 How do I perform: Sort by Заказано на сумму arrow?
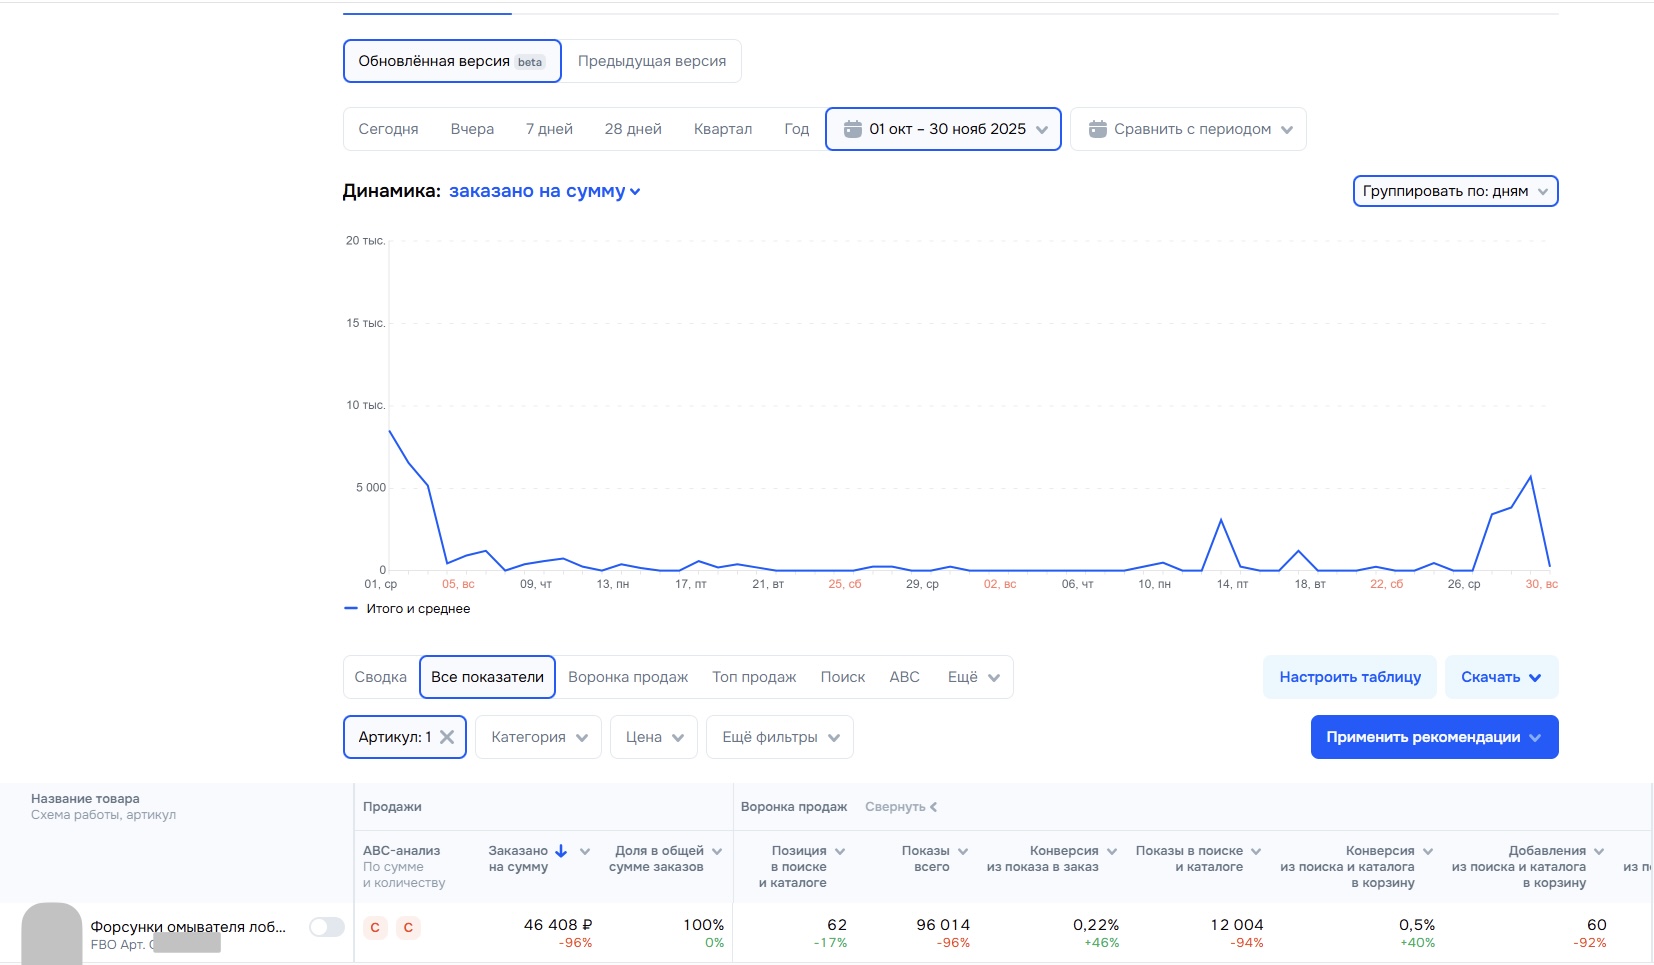pos(561,851)
